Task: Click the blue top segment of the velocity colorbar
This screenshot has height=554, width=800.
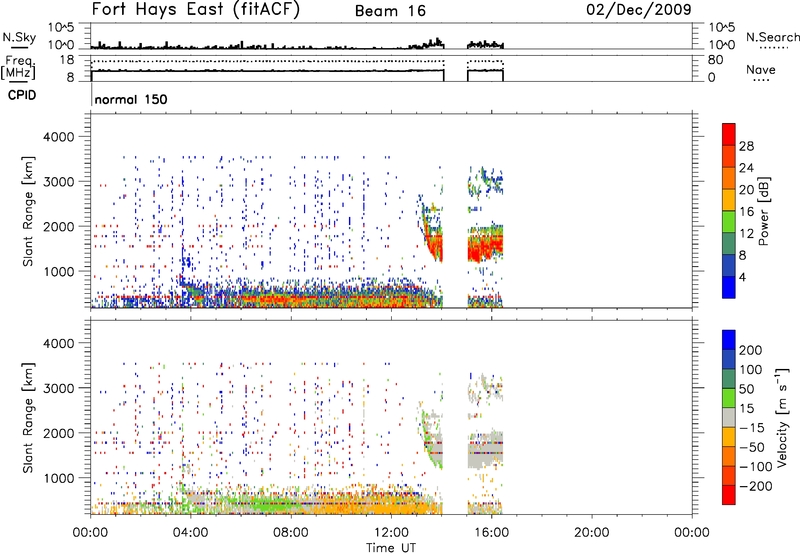Action: click(x=729, y=340)
